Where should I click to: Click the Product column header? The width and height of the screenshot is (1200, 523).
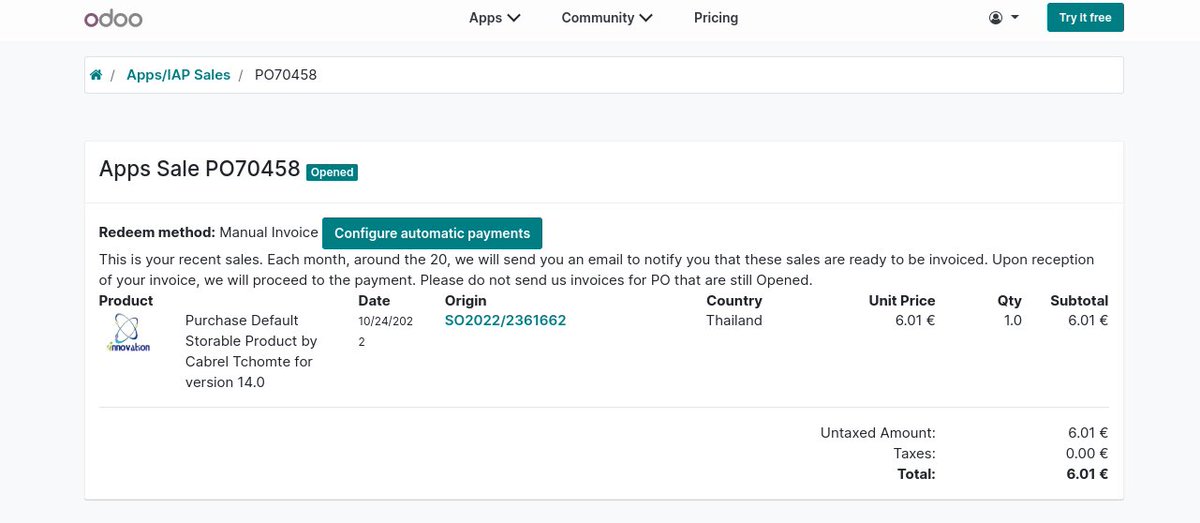tap(126, 300)
